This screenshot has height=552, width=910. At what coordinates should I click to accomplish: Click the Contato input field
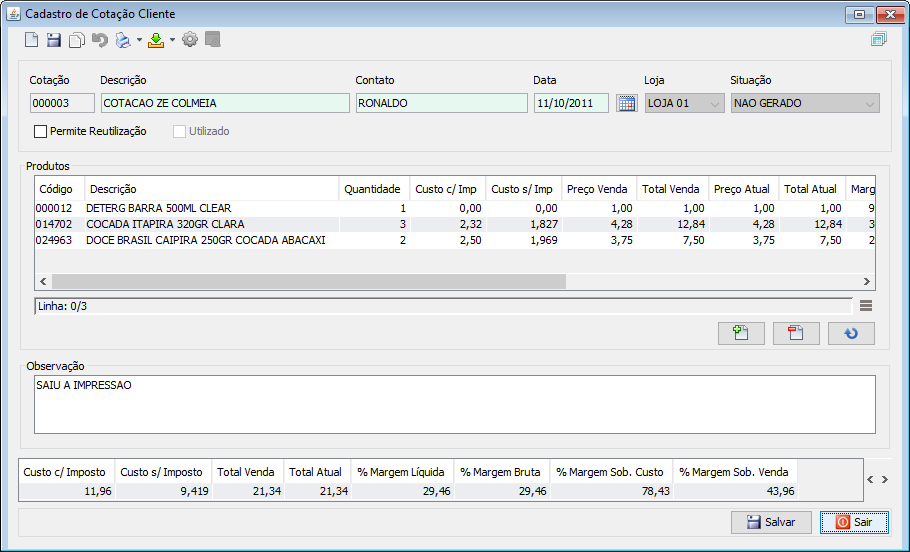442,103
